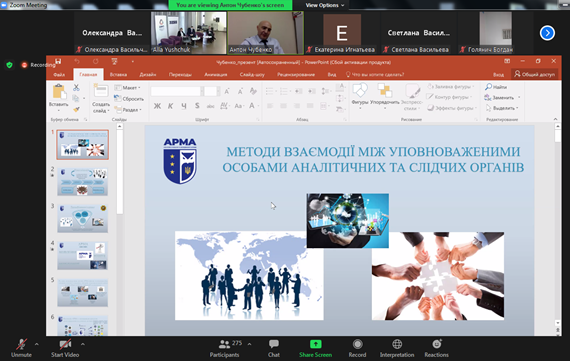Toggle strikethrough abc formatting

pos(210,106)
